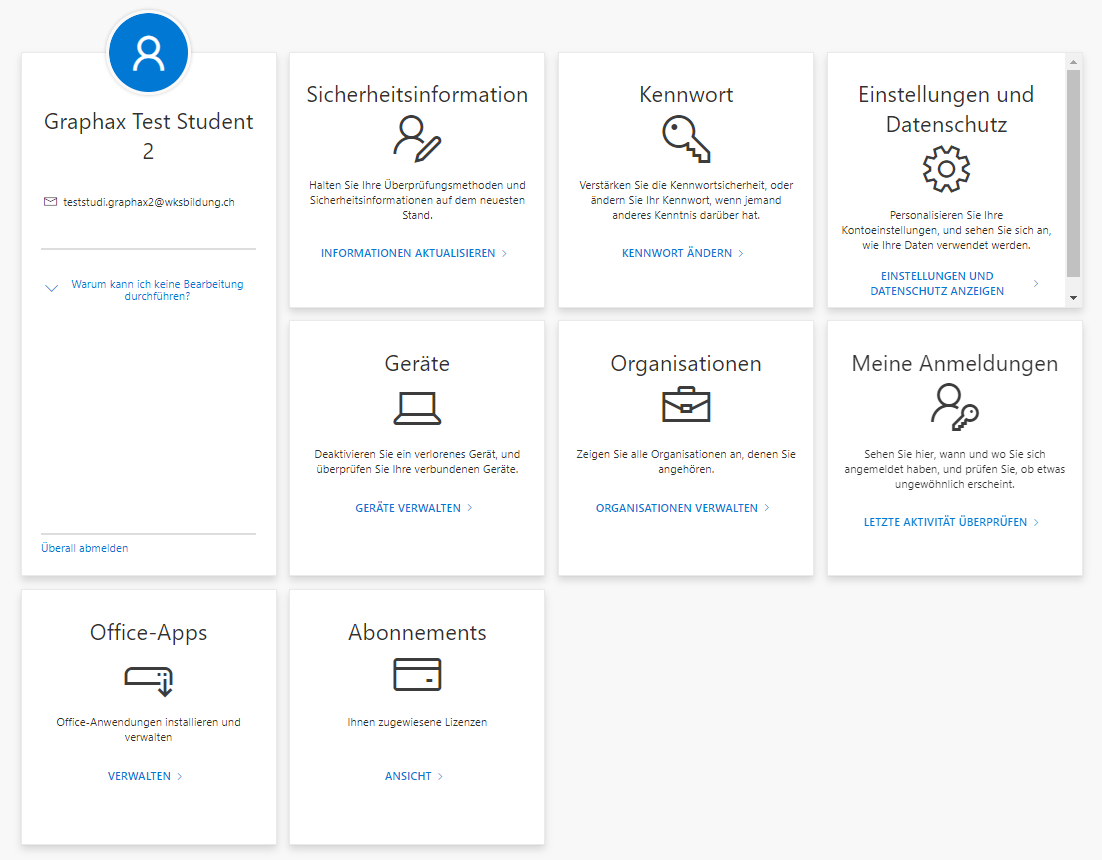The height and width of the screenshot is (860, 1102).
Task: Click the Sicherheitsinformation person-with-pencil icon
Action: point(417,139)
